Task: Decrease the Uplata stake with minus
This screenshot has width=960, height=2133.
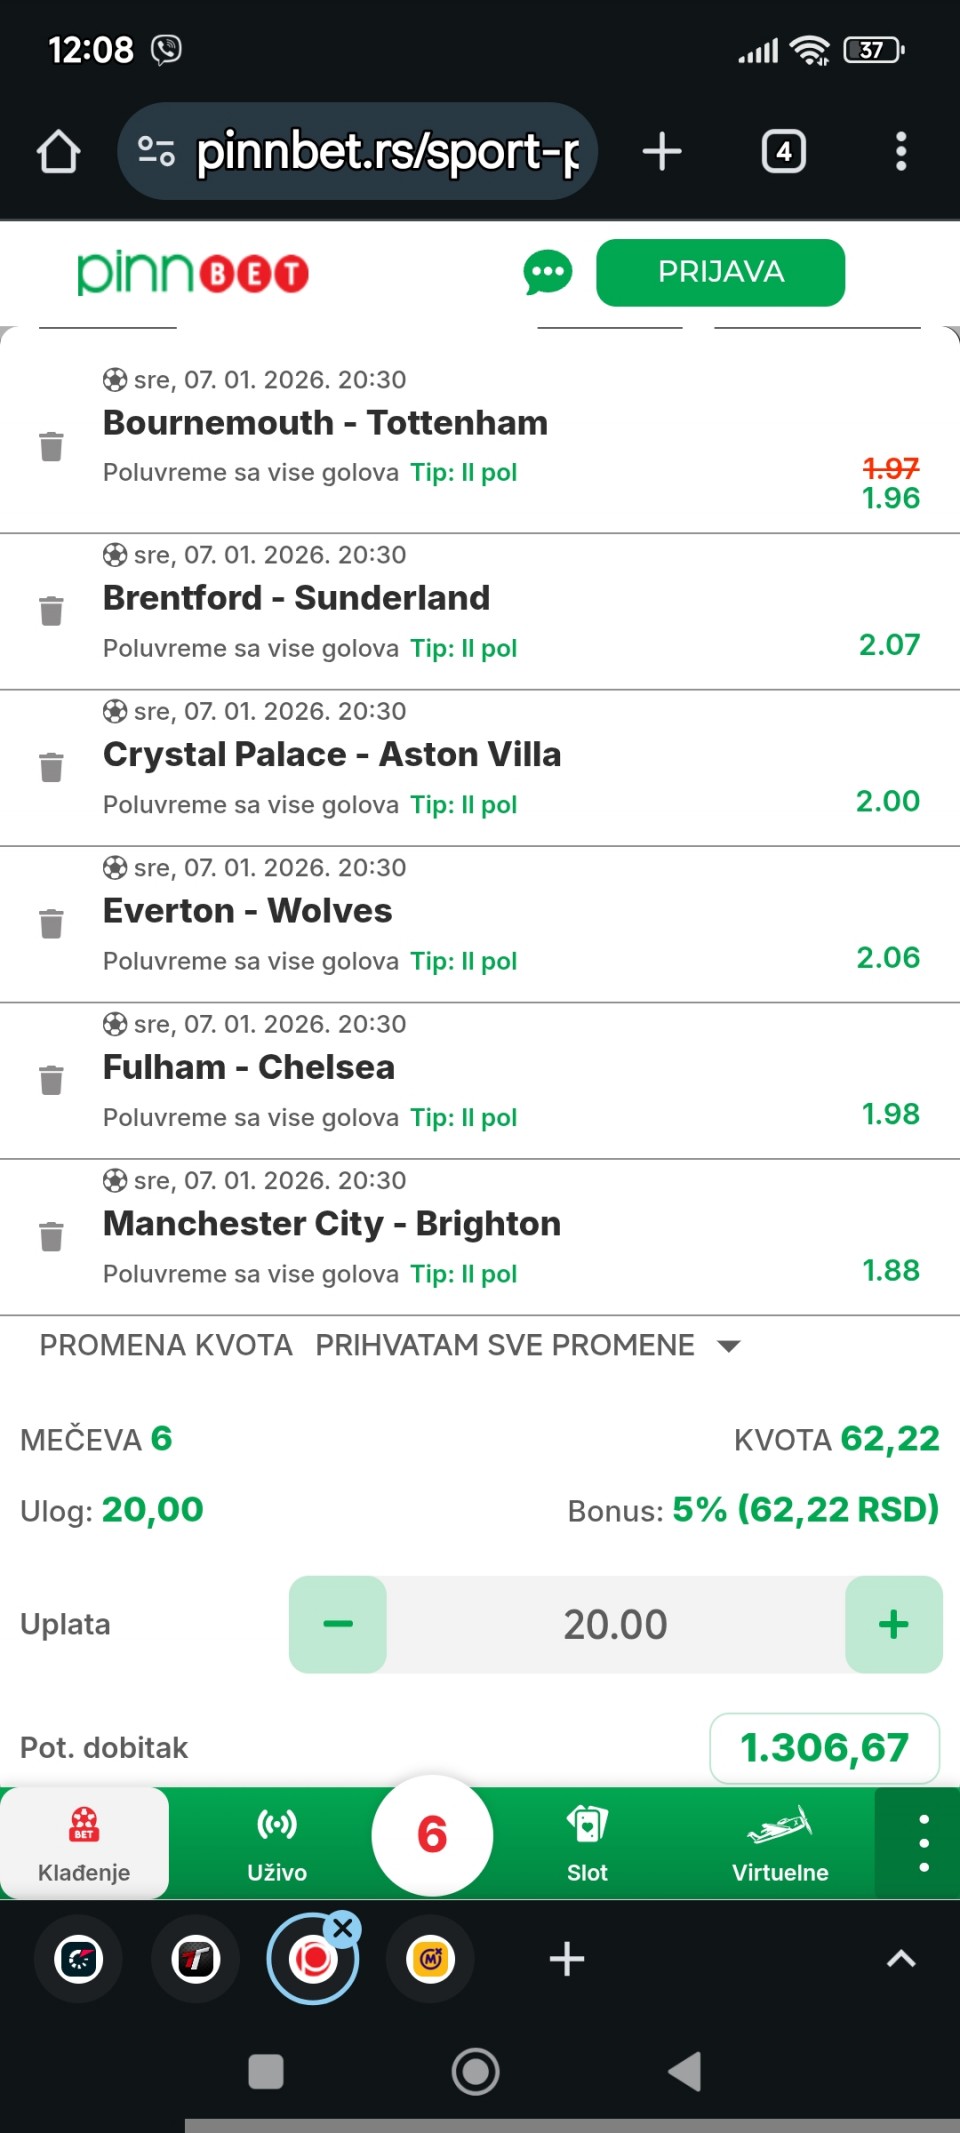Action: (x=338, y=1624)
